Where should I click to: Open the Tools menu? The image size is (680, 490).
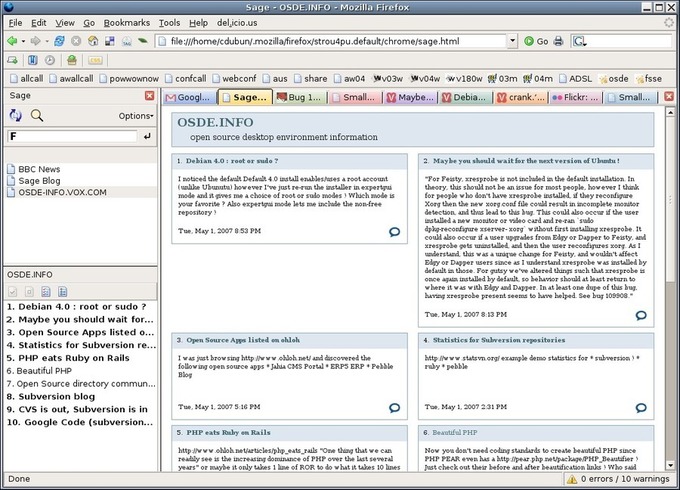click(x=169, y=23)
